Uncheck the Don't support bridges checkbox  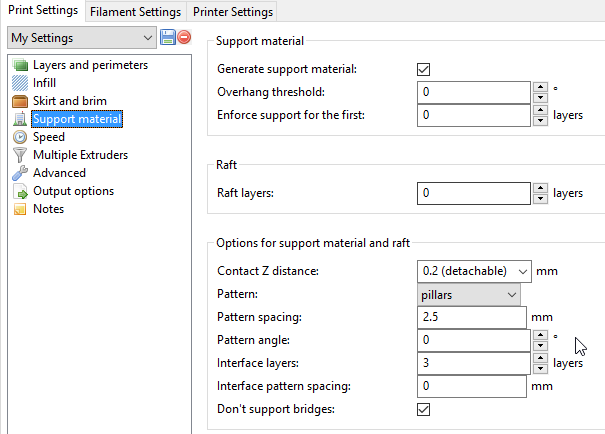click(x=423, y=409)
